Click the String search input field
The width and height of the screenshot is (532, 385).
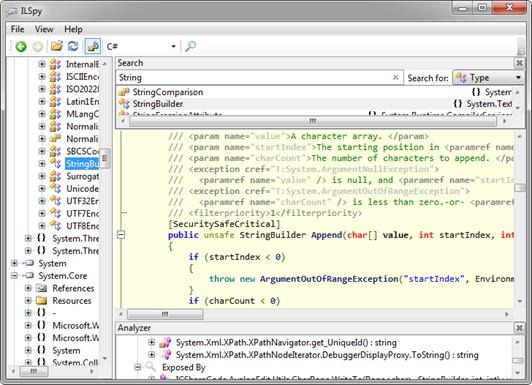(253, 78)
